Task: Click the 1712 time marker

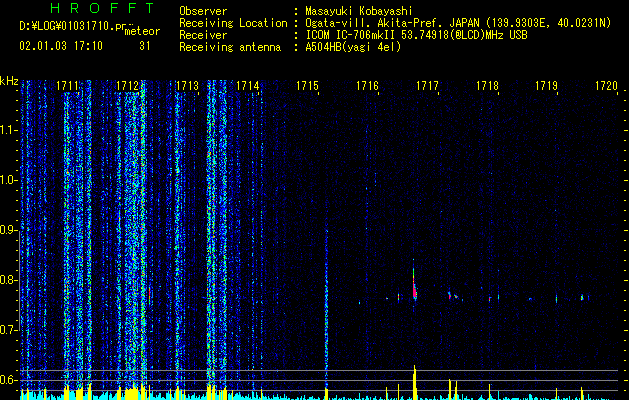Action: click(x=127, y=86)
